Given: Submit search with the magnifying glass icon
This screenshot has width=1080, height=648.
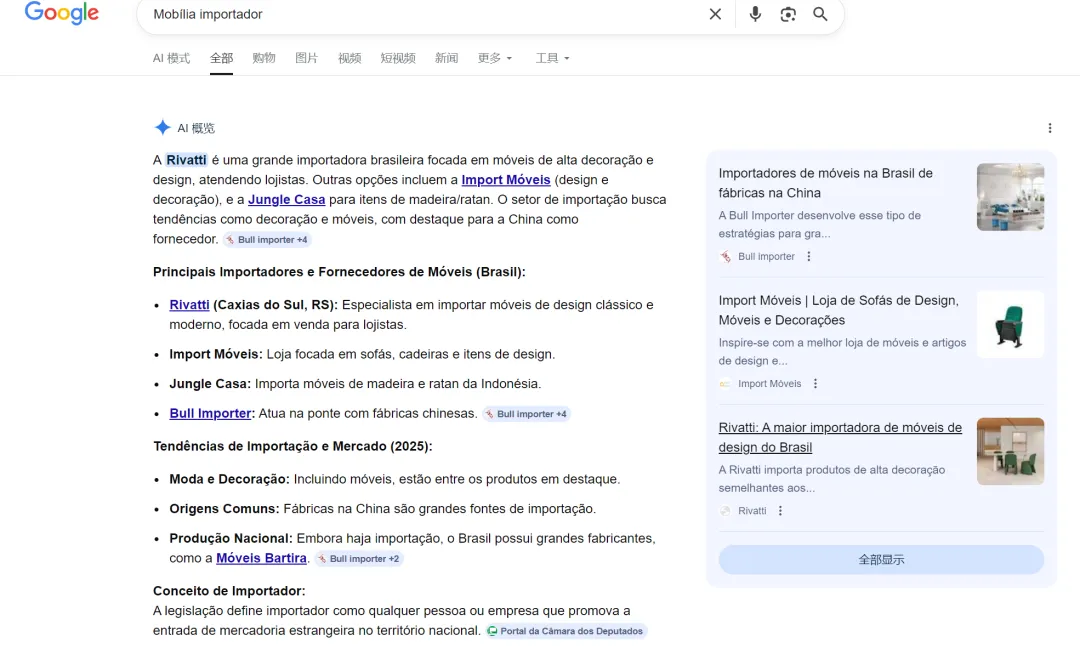Looking at the screenshot, I should [x=820, y=14].
